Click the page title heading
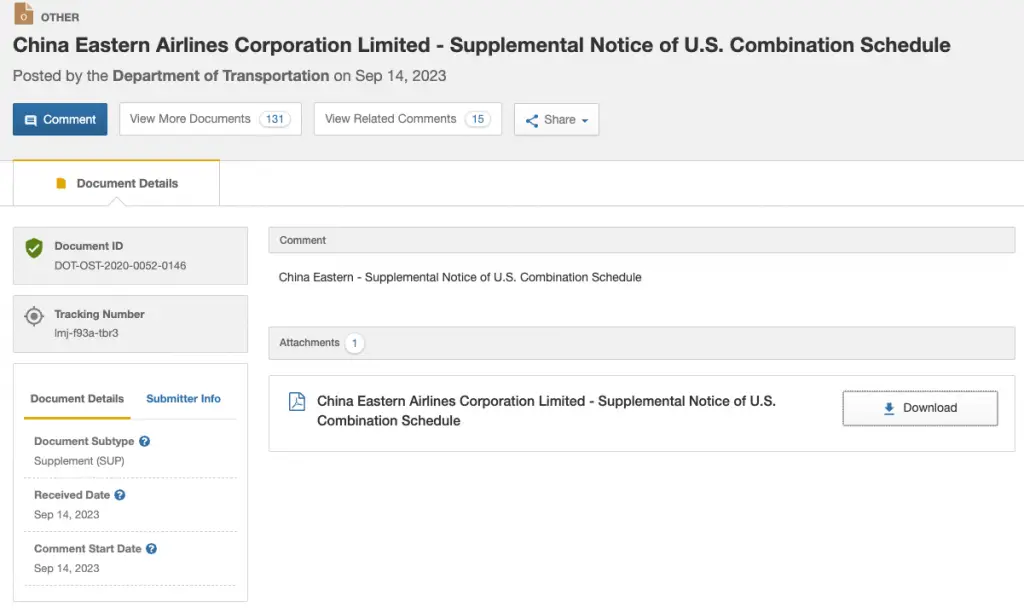This screenshot has width=1024, height=613. point(481,45)
